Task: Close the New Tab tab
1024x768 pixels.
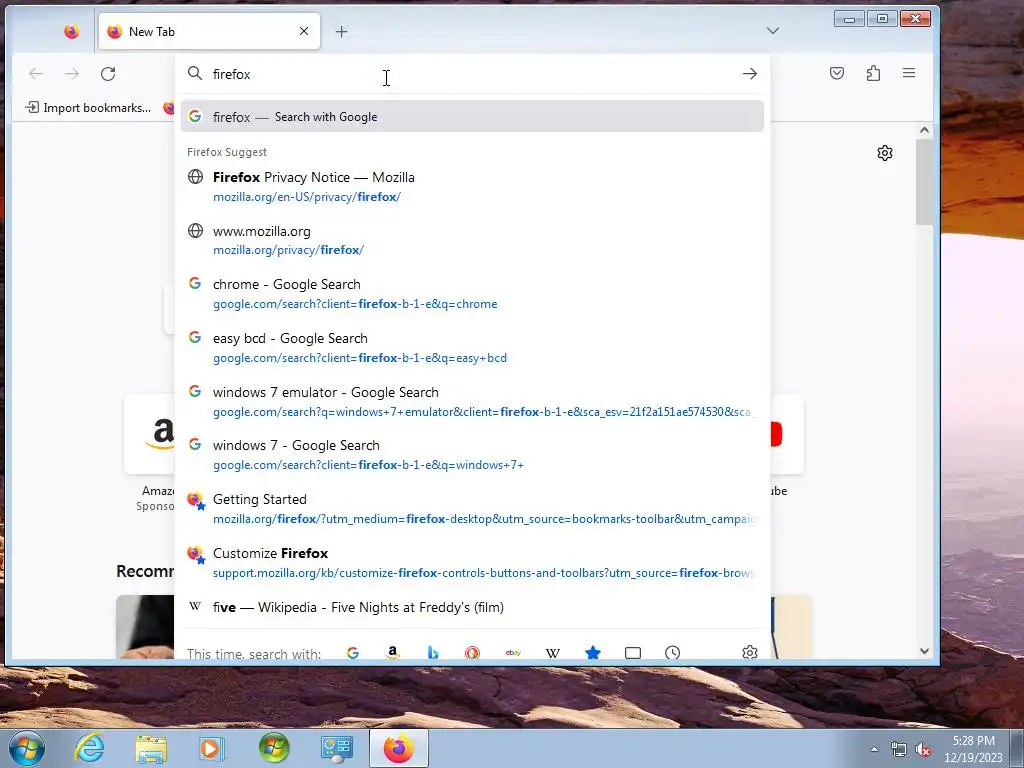Action: pos(304,31)
